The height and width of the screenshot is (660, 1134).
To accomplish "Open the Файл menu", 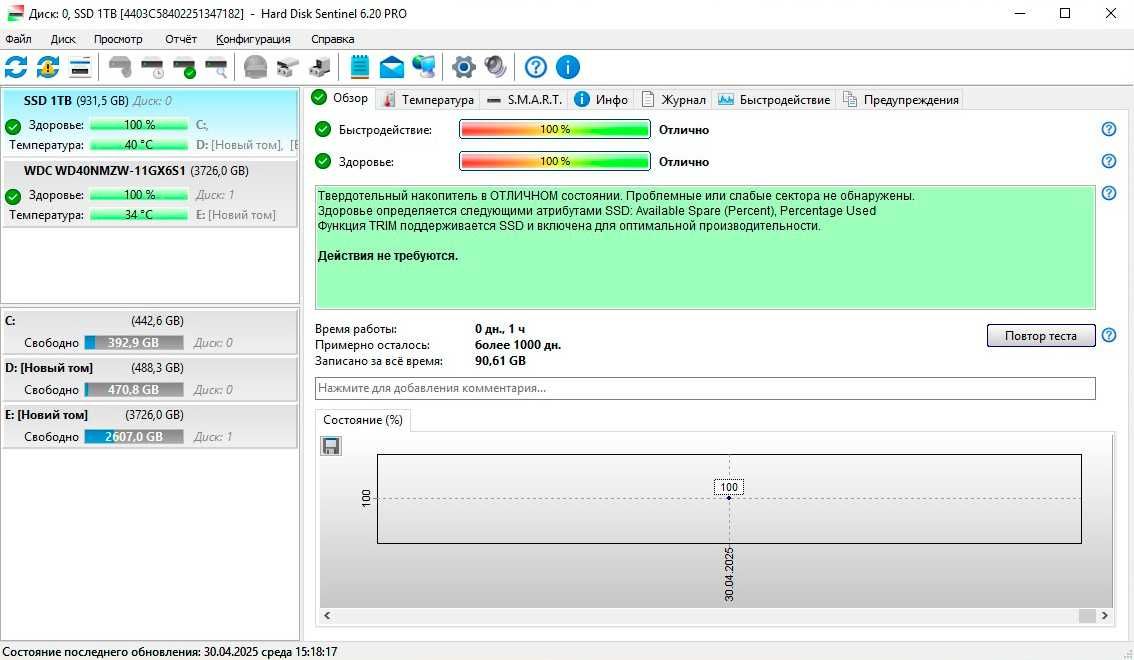I will point(18,39).
